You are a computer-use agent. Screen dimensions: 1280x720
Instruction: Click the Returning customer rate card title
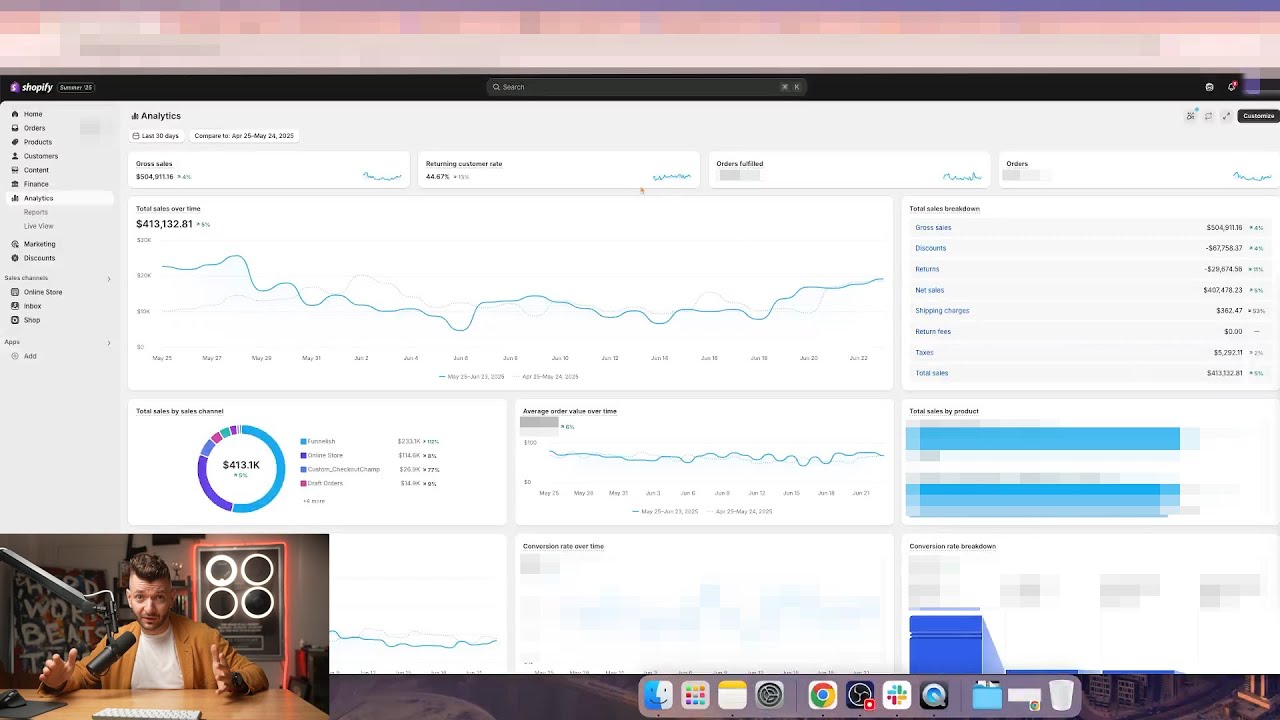(464, 164)
